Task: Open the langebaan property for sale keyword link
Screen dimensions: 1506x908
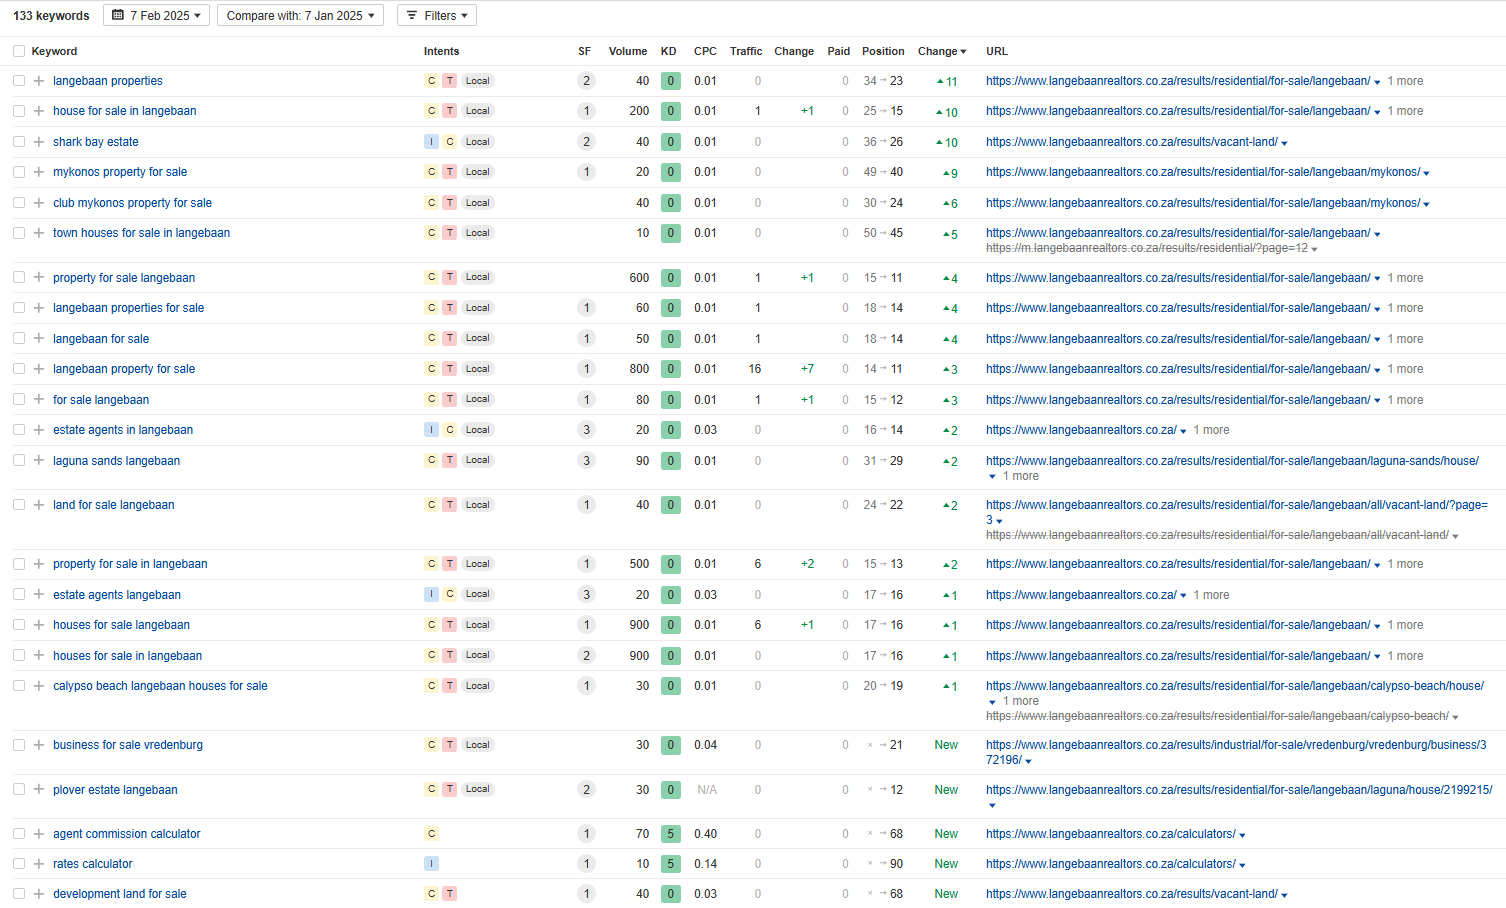Action: pyautogui.click(x=124, y=369)
